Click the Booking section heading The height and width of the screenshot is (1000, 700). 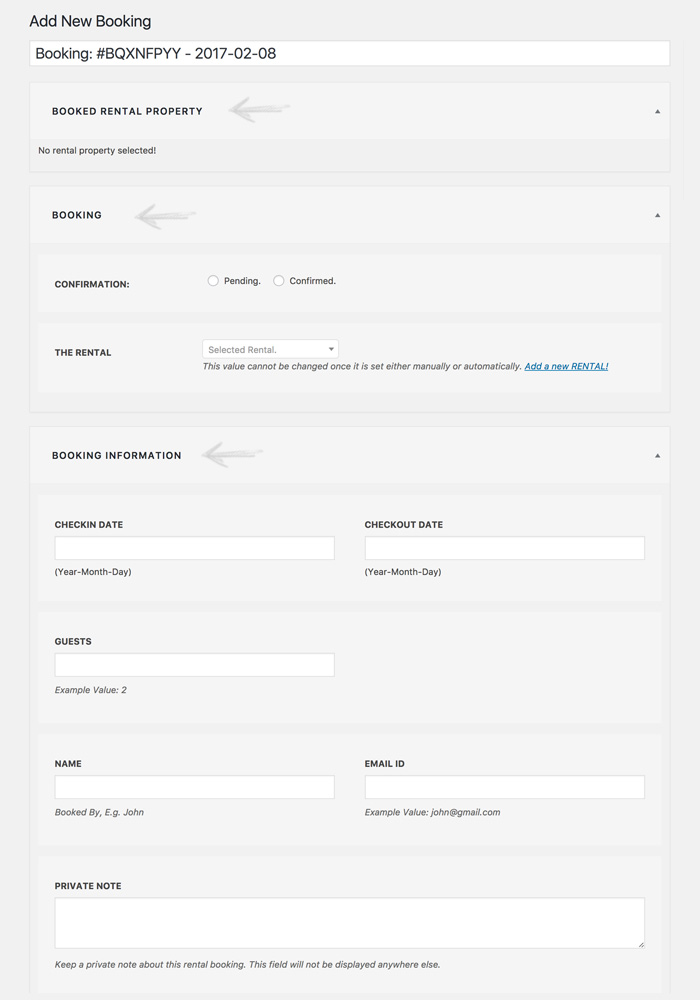click(x=77, y=215)
